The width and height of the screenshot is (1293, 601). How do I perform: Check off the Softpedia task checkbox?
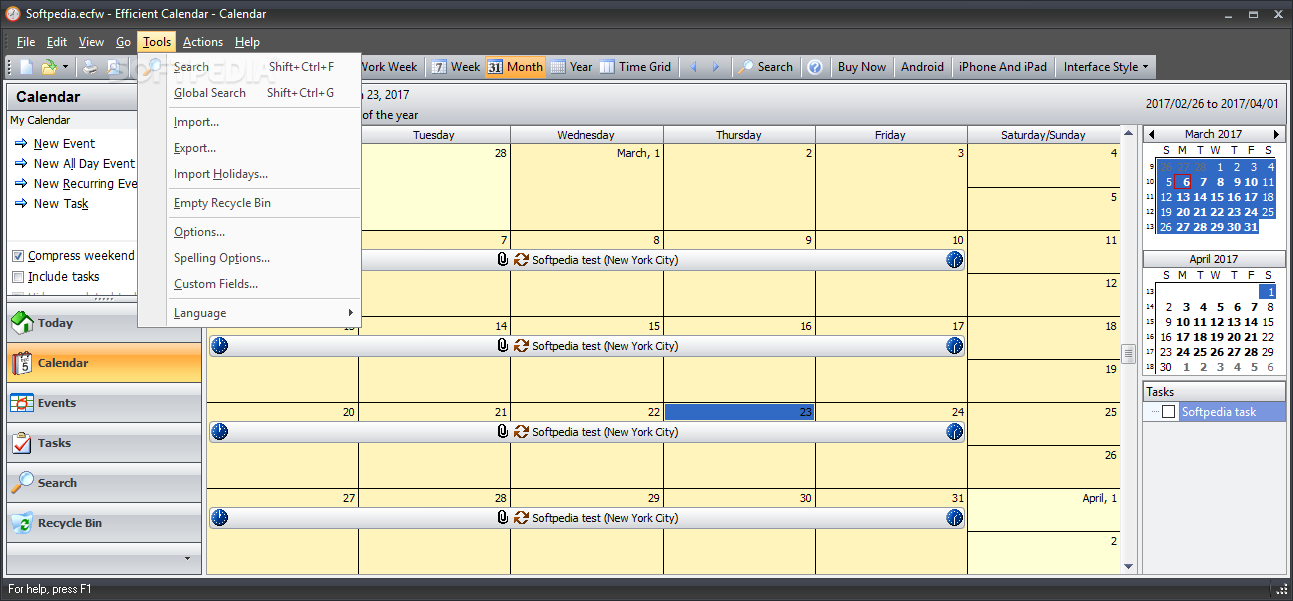click(x=1169, y=412)
